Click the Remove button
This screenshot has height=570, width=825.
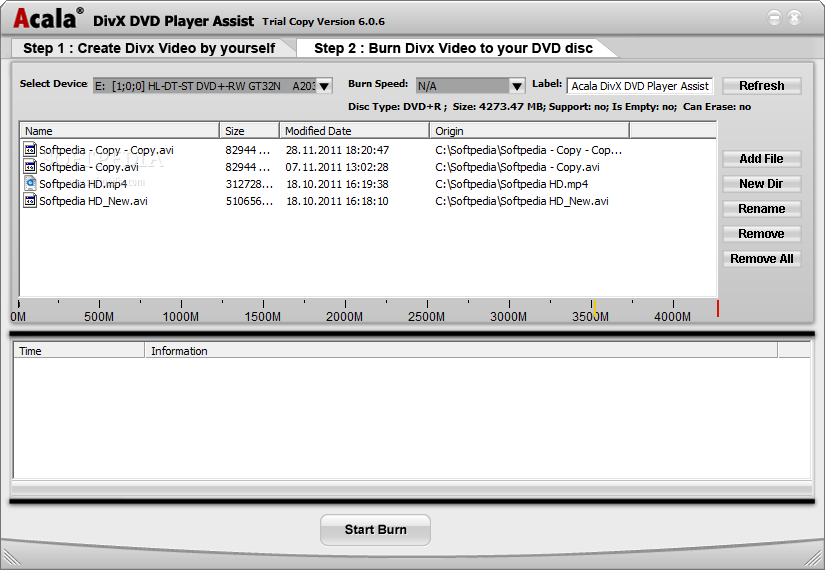tap(761, 234)
